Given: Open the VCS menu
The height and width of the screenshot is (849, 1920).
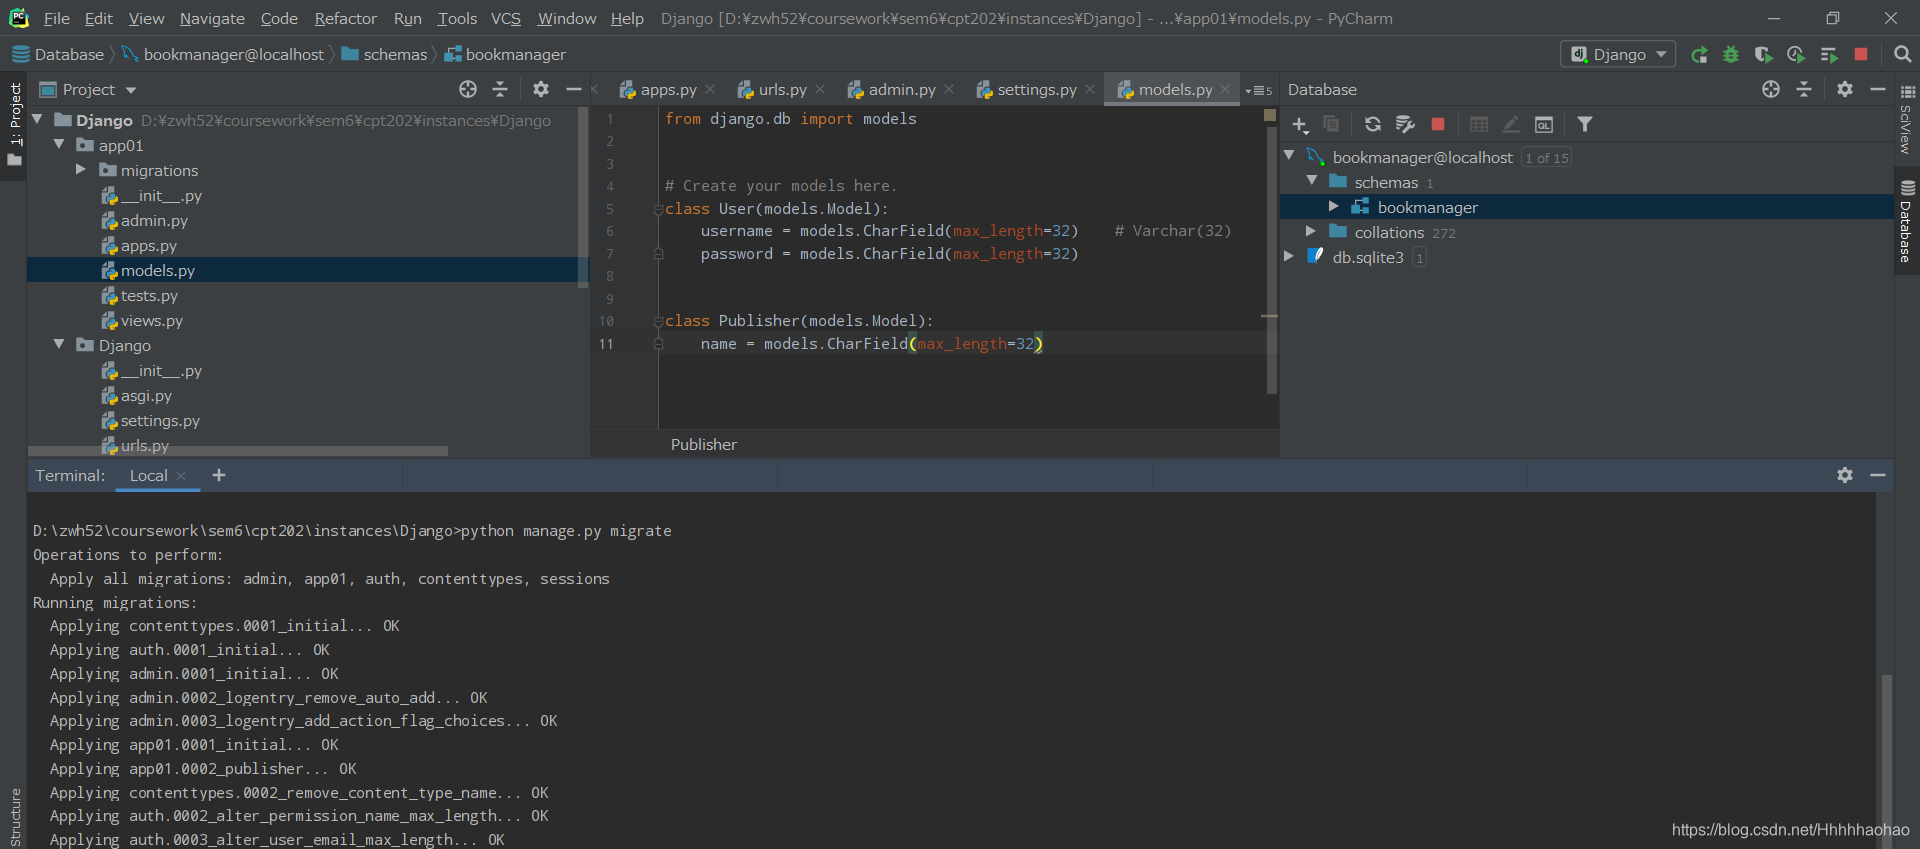Looking at the screenshot, I should (x=505, y=18).
